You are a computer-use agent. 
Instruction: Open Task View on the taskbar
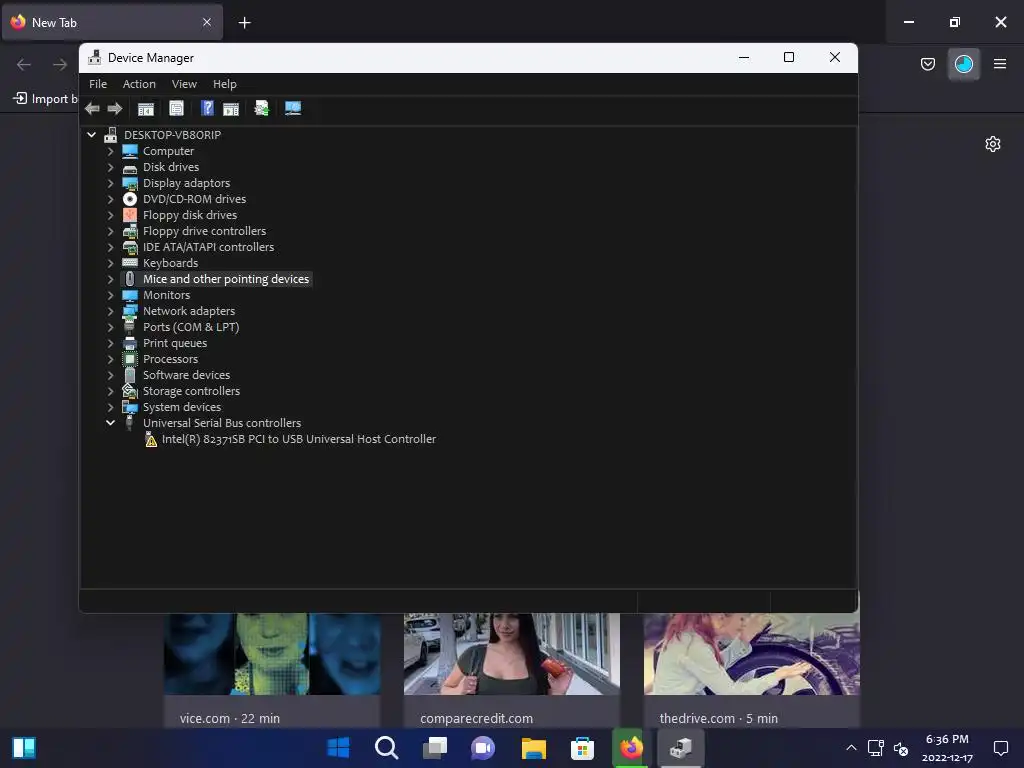click(x=435, y=748)
